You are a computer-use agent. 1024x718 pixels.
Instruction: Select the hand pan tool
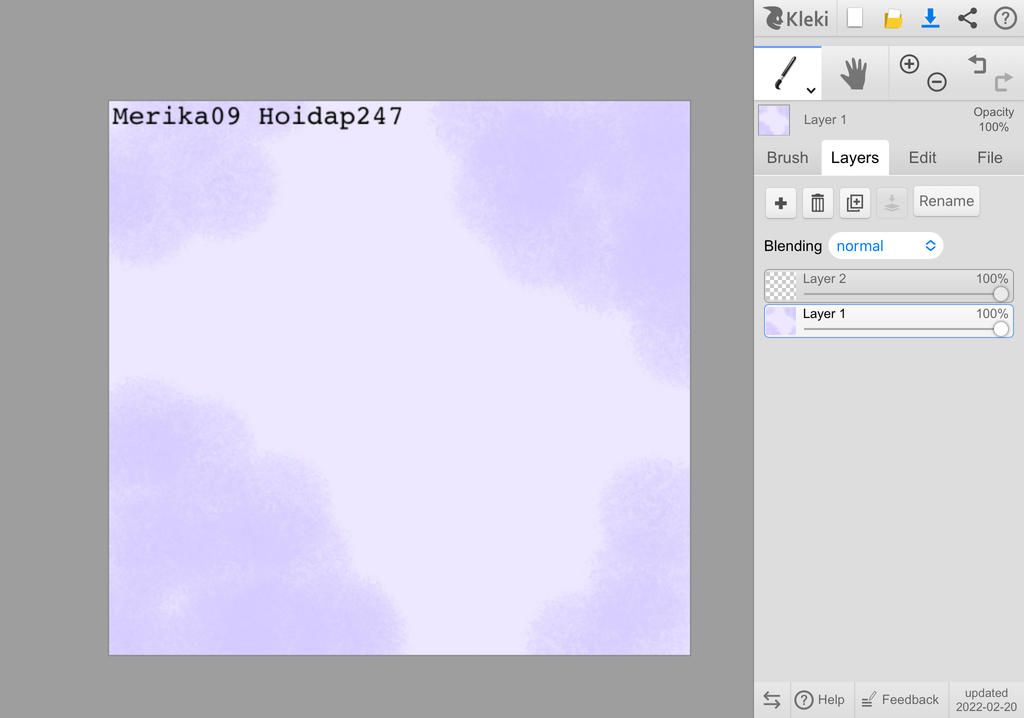[x=854, y=73]
